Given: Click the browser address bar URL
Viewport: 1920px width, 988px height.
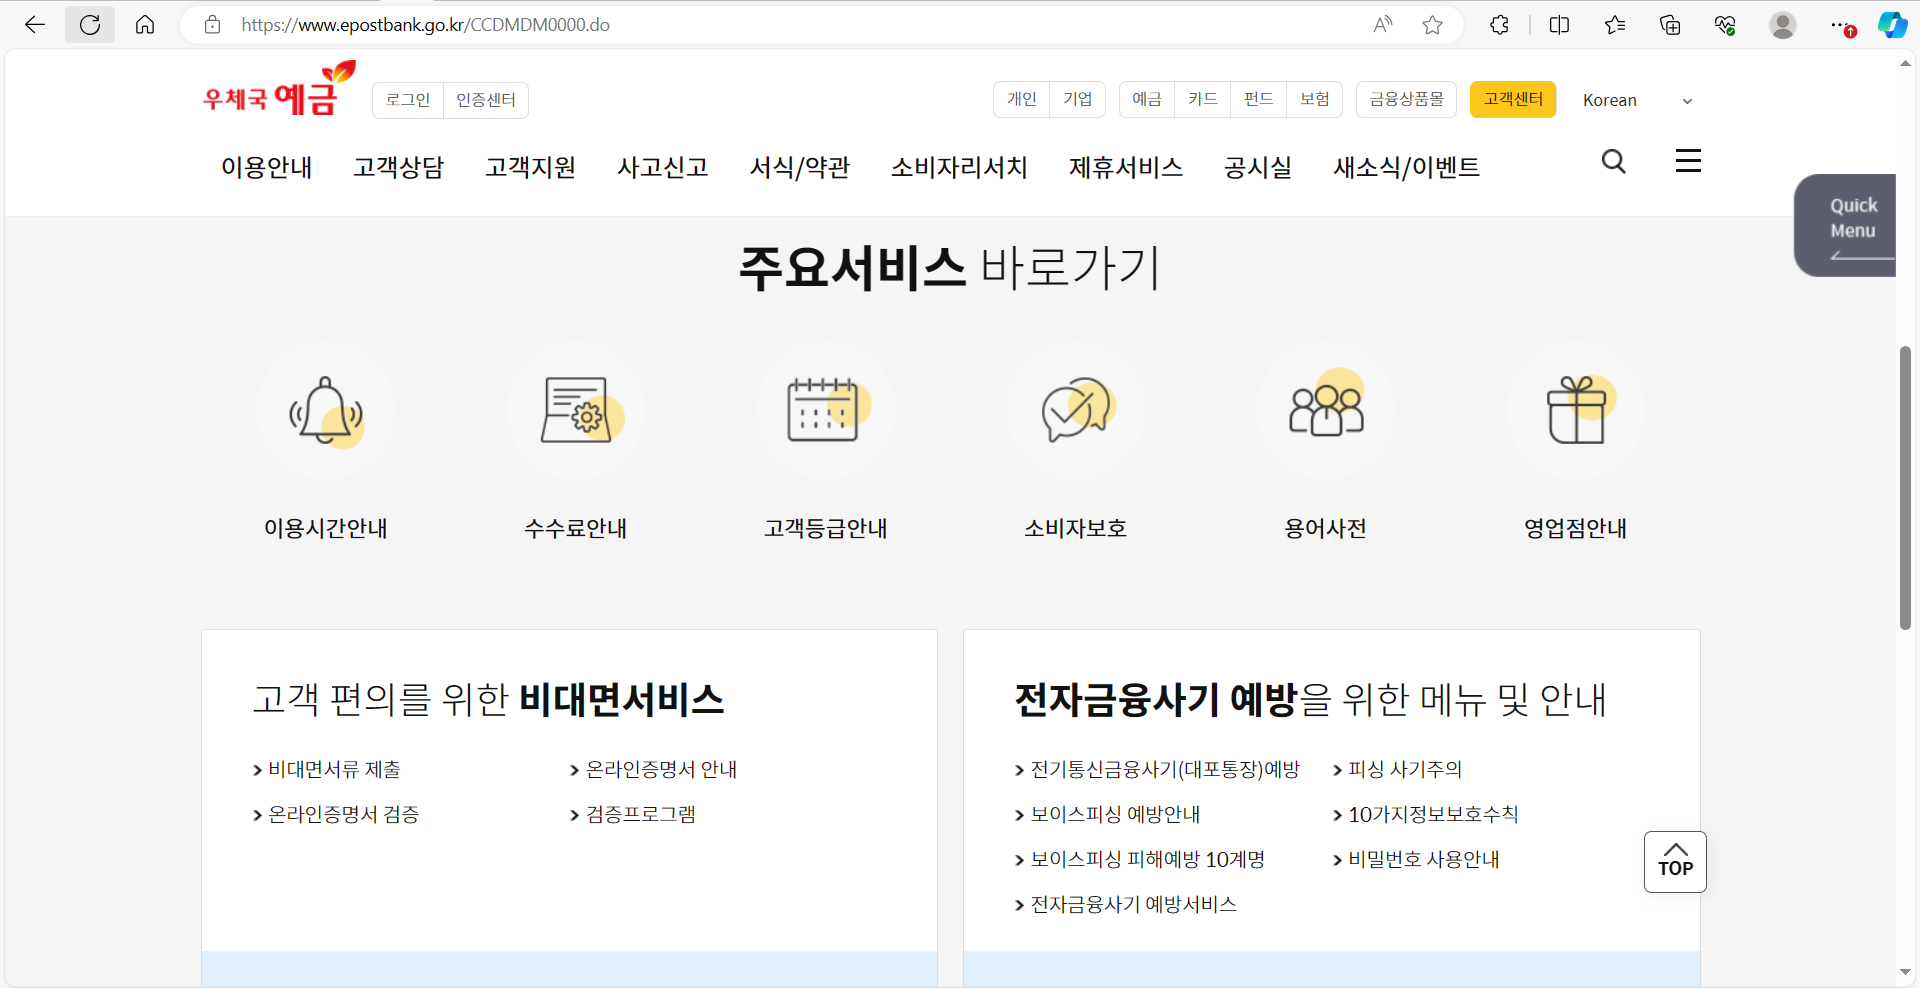Looking at the screenshot, I should 425,25.
